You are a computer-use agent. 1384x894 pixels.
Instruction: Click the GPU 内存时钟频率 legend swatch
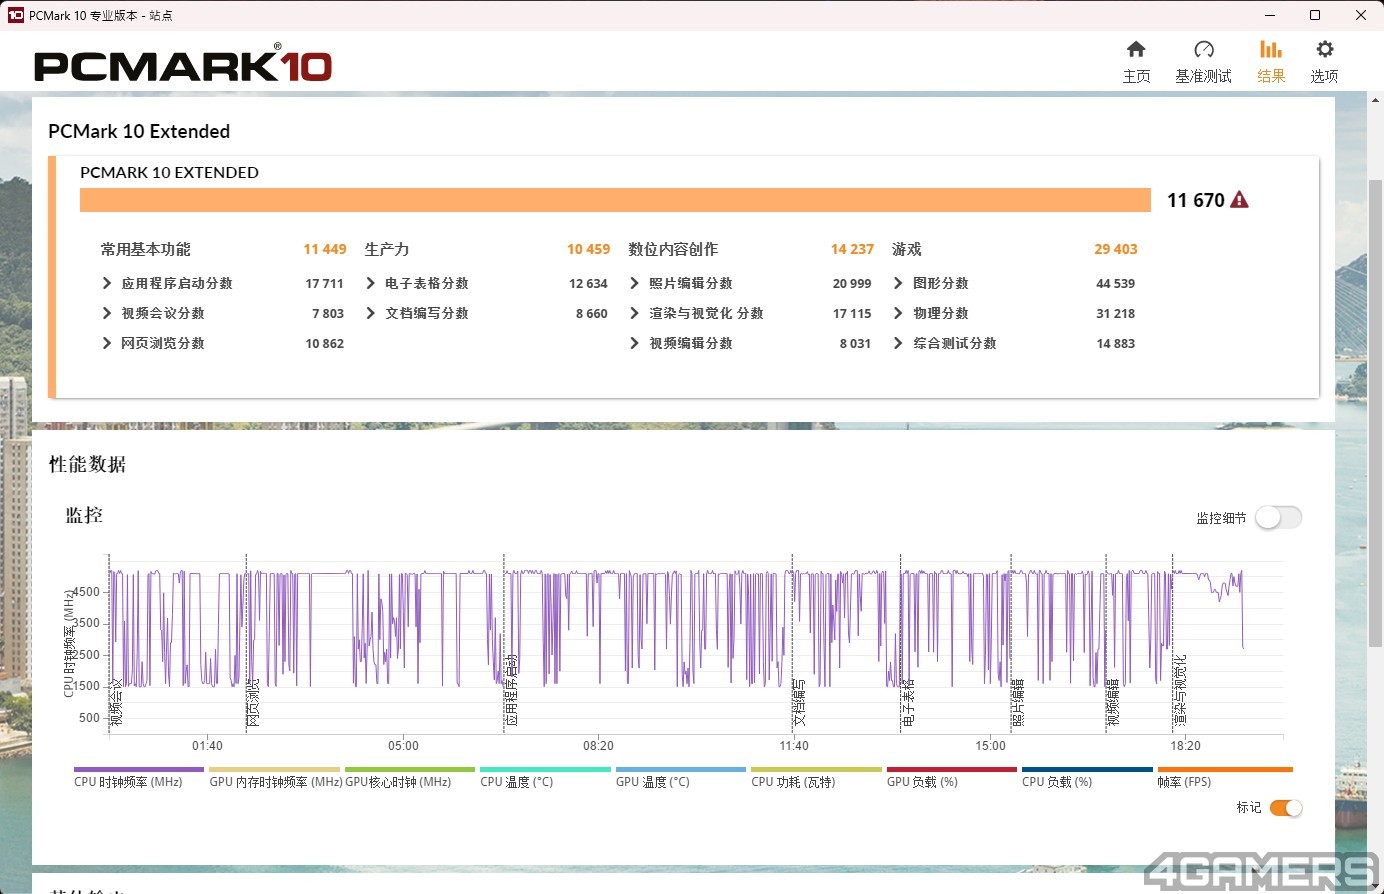click(275, 770)
